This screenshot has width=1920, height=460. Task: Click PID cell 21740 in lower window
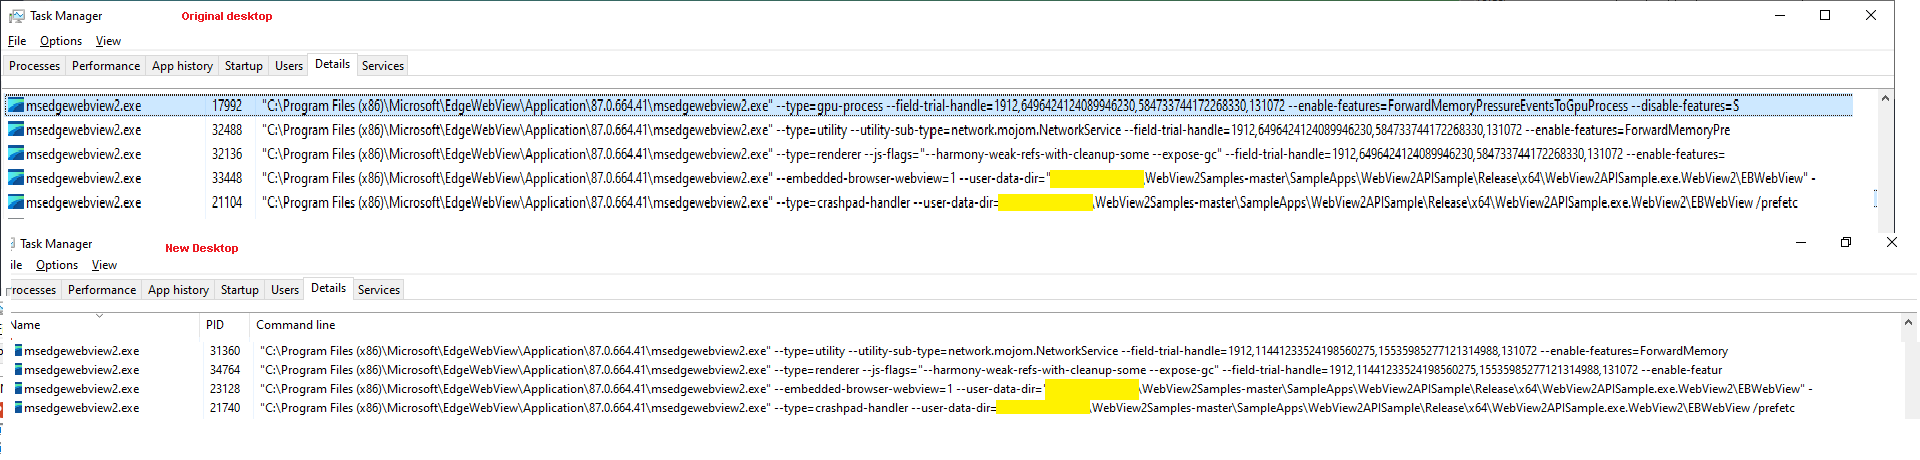pyautogui.click(x=225, y=408)
